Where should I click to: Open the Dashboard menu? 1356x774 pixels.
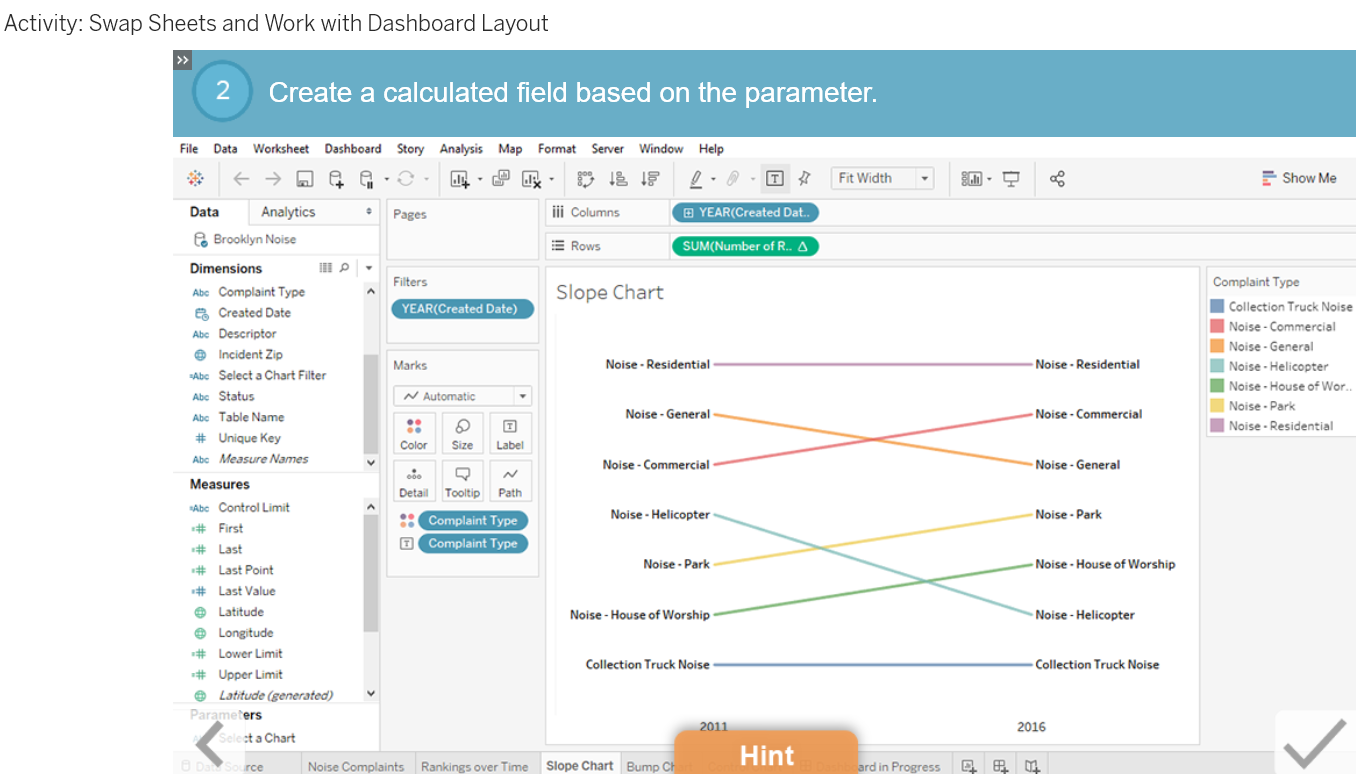(353, 149)
